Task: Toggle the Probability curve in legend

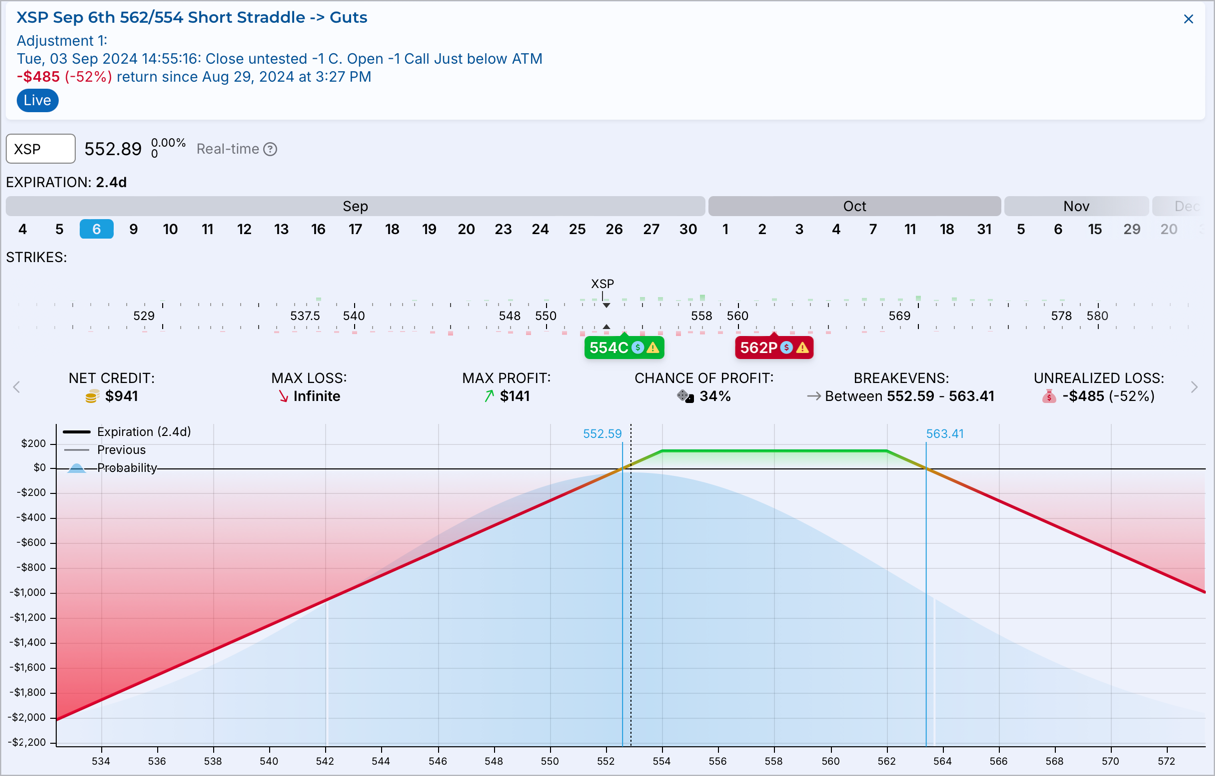Action: pos(111,468)
